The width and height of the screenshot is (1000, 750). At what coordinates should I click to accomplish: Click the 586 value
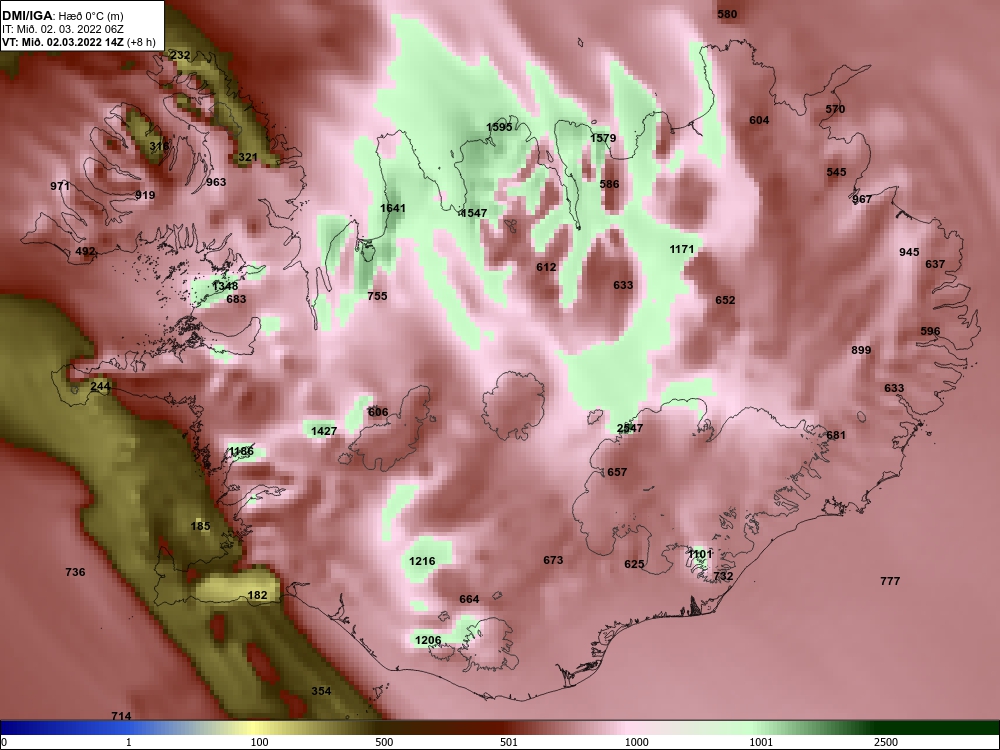pyautogui.click(x=609, y=184)
